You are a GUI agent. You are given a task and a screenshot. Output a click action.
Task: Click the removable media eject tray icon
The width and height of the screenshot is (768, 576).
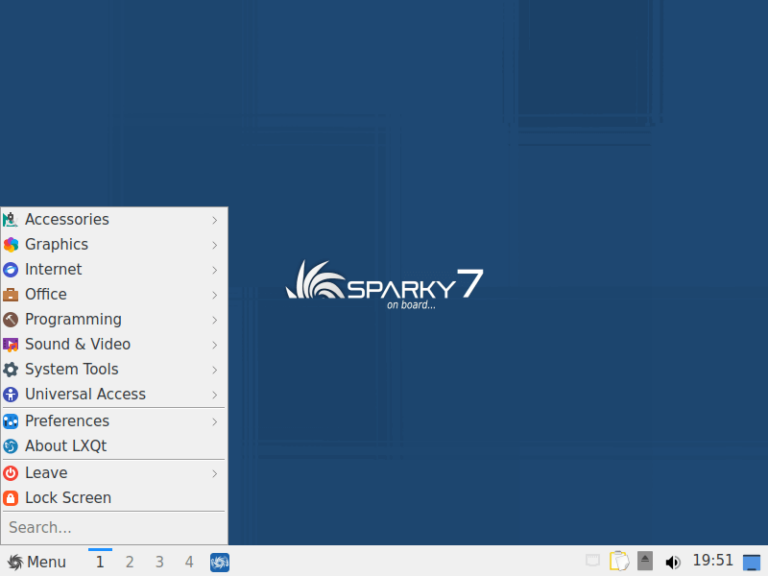645,561
